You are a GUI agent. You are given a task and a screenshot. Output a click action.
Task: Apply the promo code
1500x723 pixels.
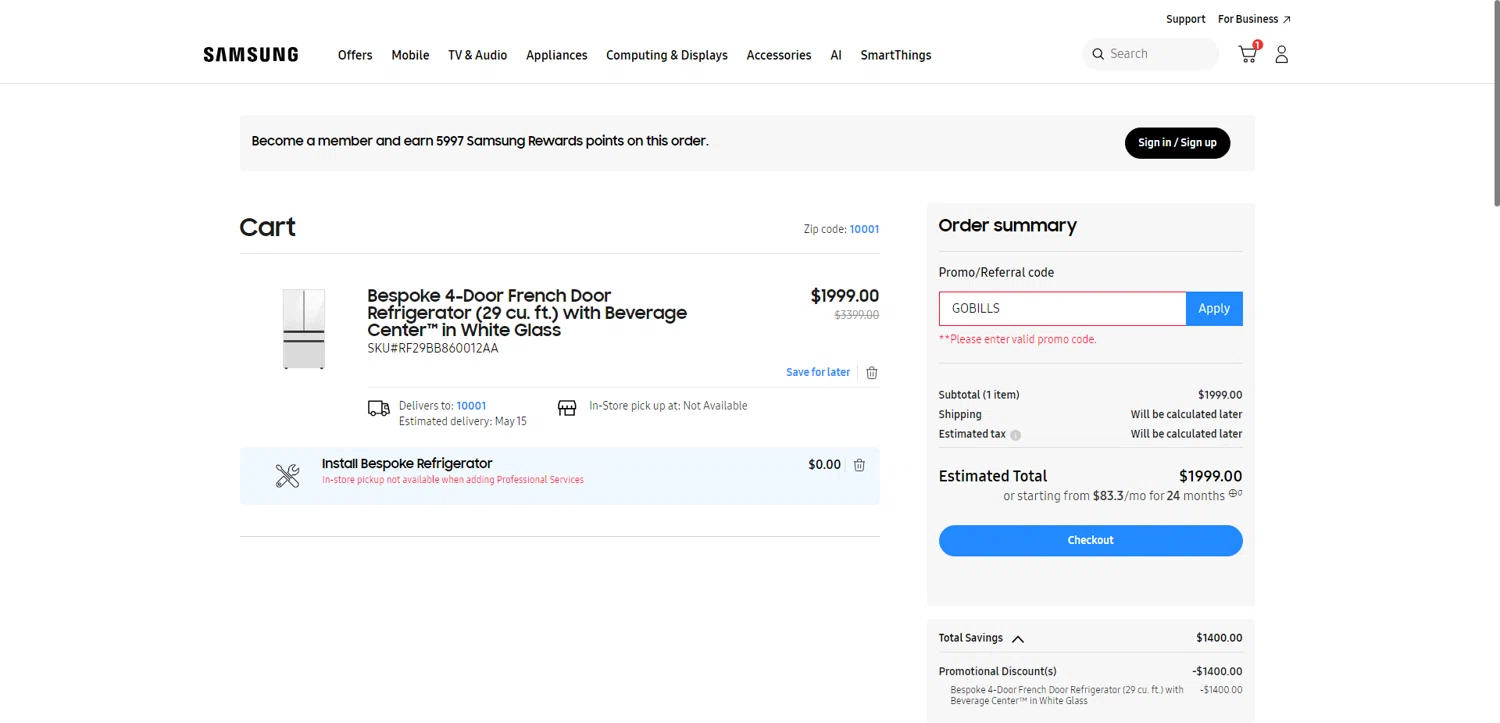click(1214, 309)
